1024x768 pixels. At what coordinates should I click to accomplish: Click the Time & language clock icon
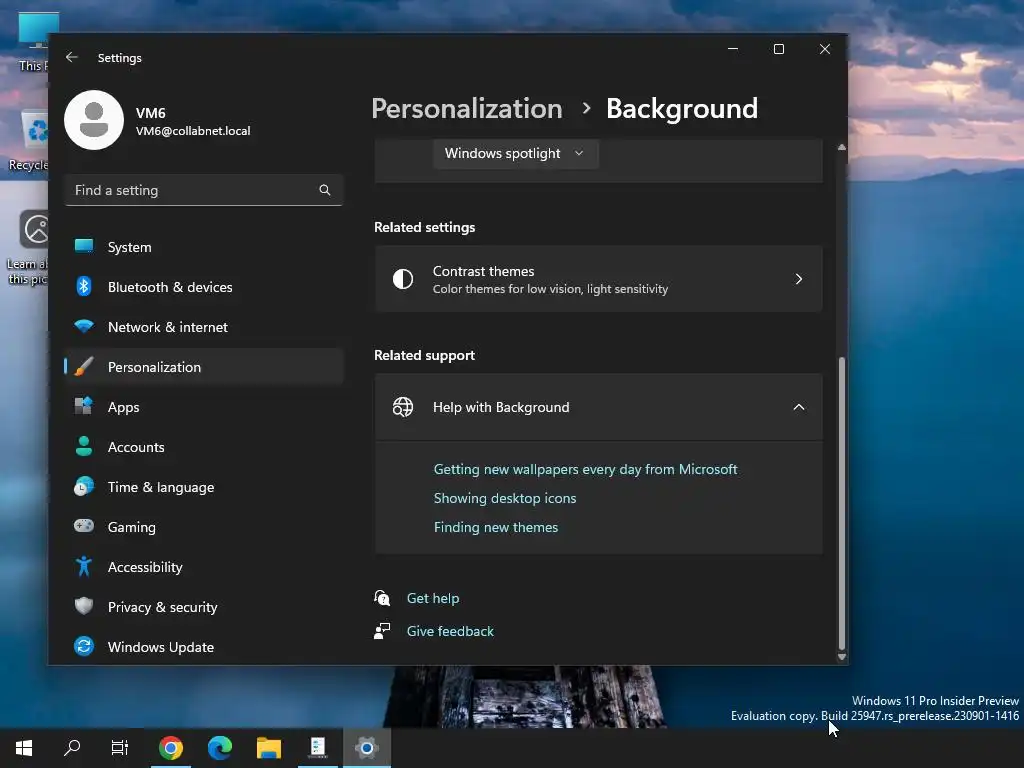[x=84, y=487]
